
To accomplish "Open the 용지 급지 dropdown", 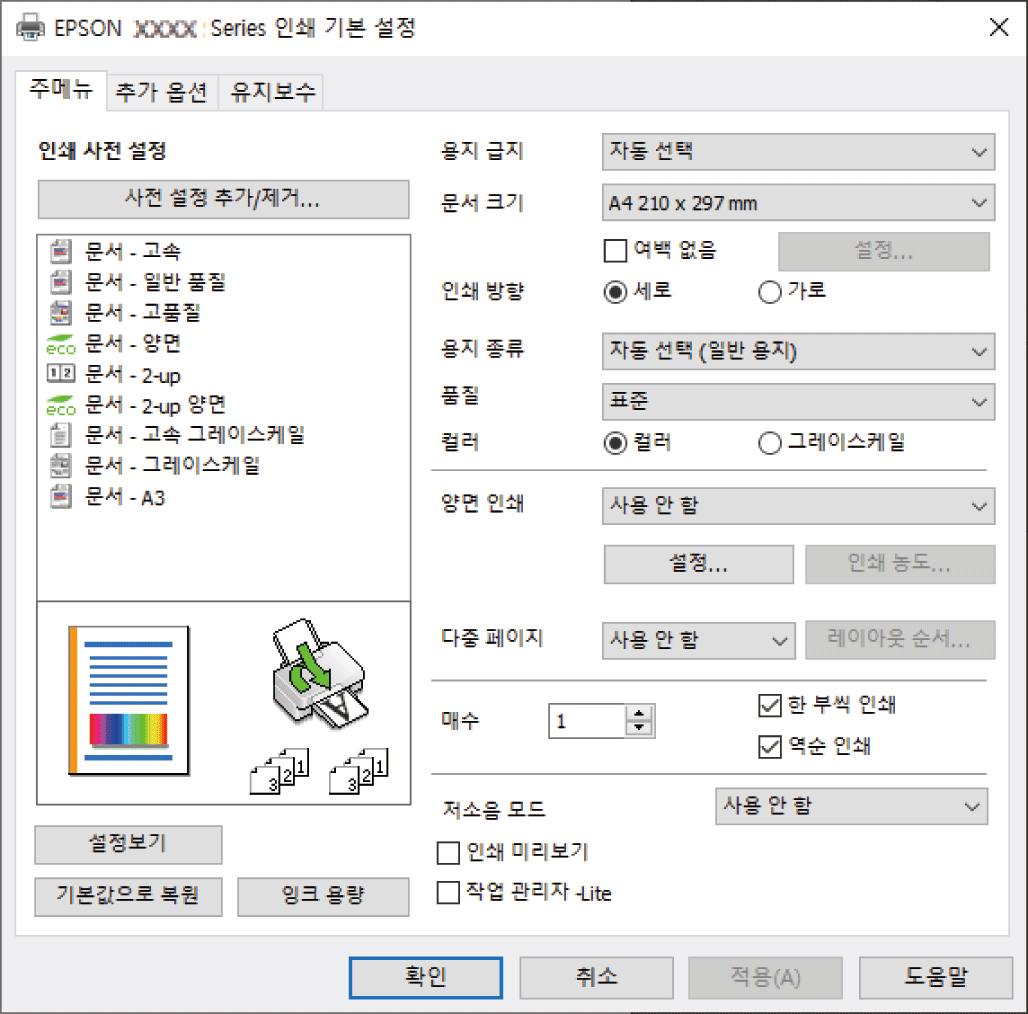I will point(798,152).
